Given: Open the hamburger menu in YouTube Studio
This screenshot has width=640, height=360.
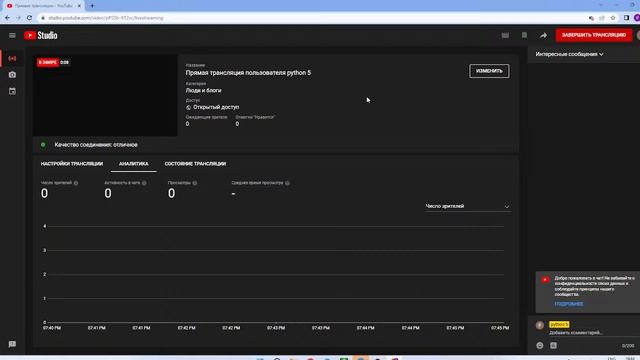Looking at the screenshot, I should [x=12, y=36].
